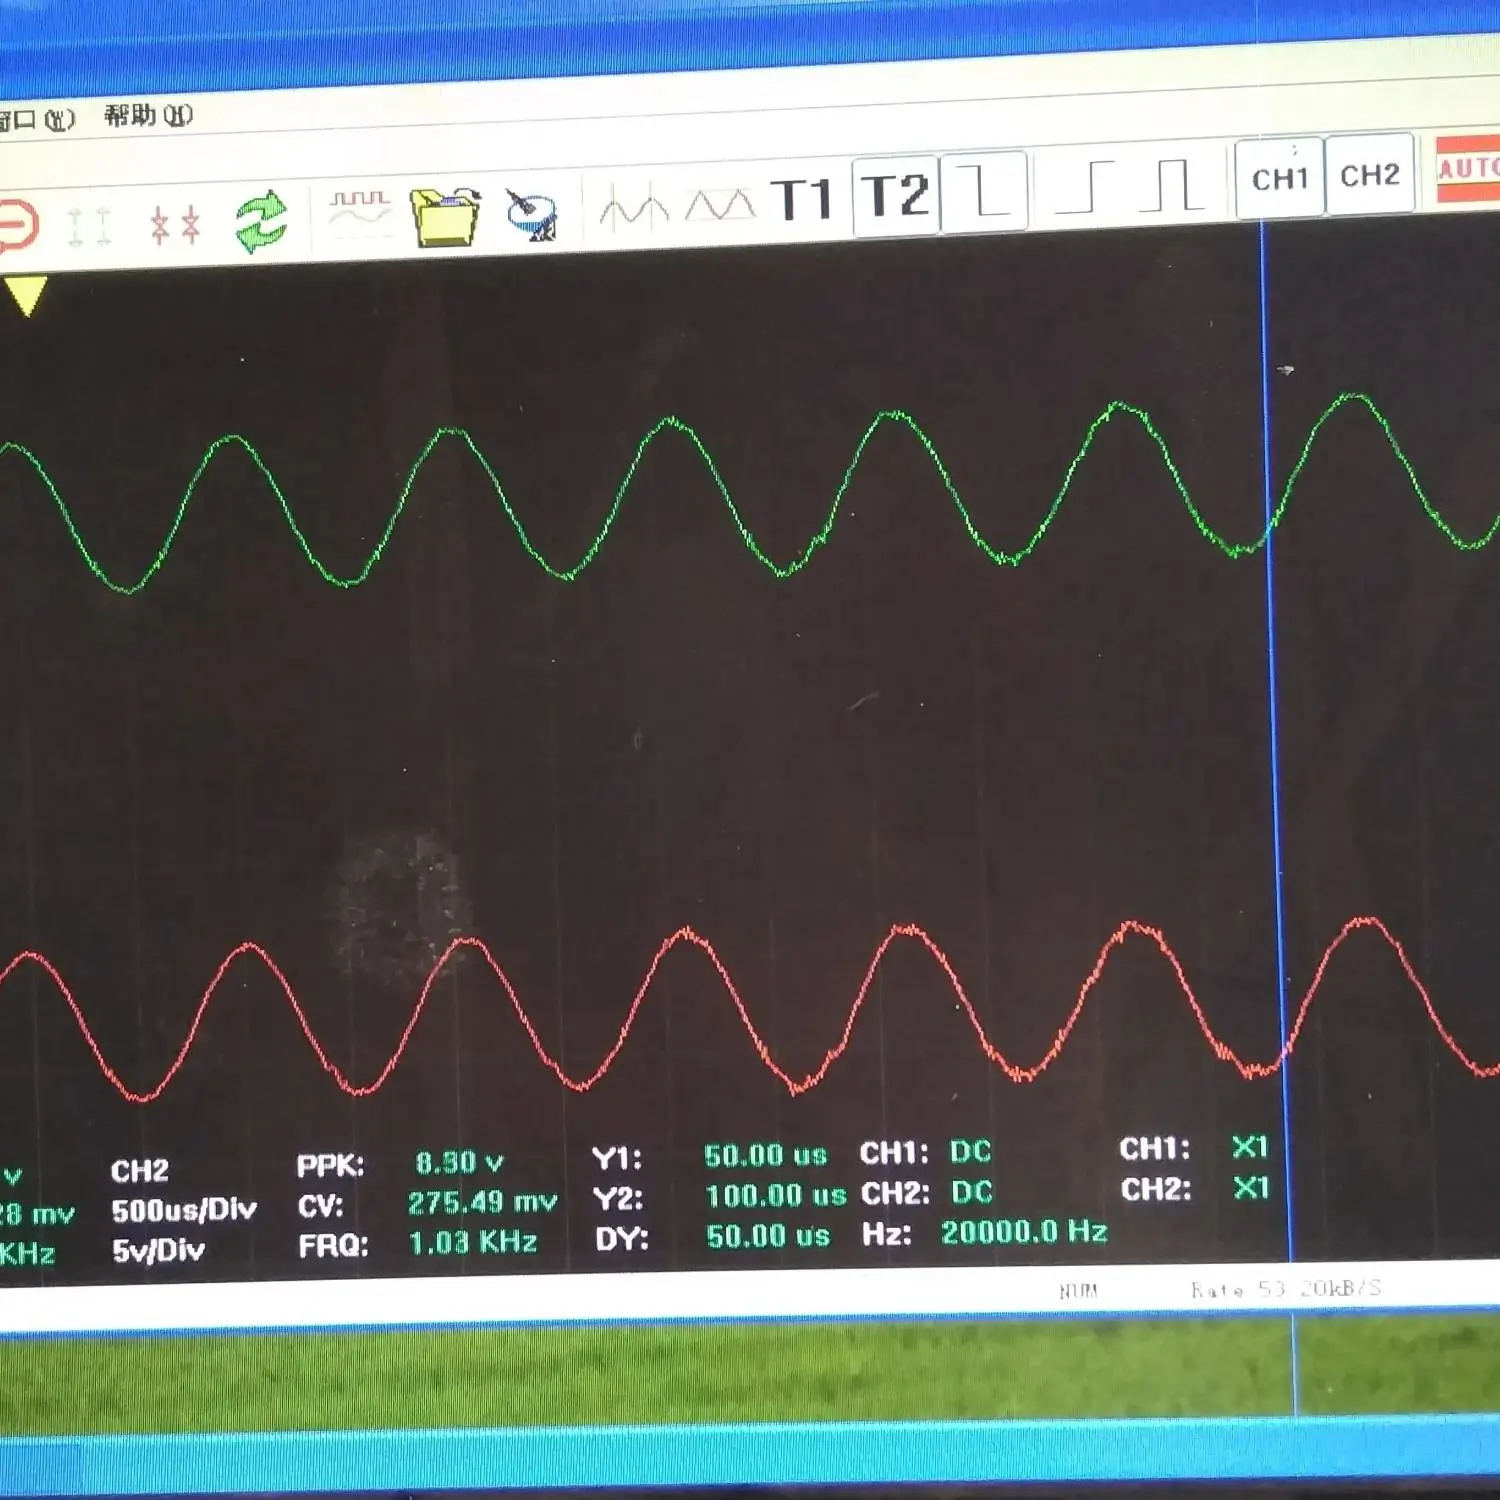This screenshot has height=1500, width=1500.
Task: Click the blue vertical cursor line
Action: [1273, 700]
